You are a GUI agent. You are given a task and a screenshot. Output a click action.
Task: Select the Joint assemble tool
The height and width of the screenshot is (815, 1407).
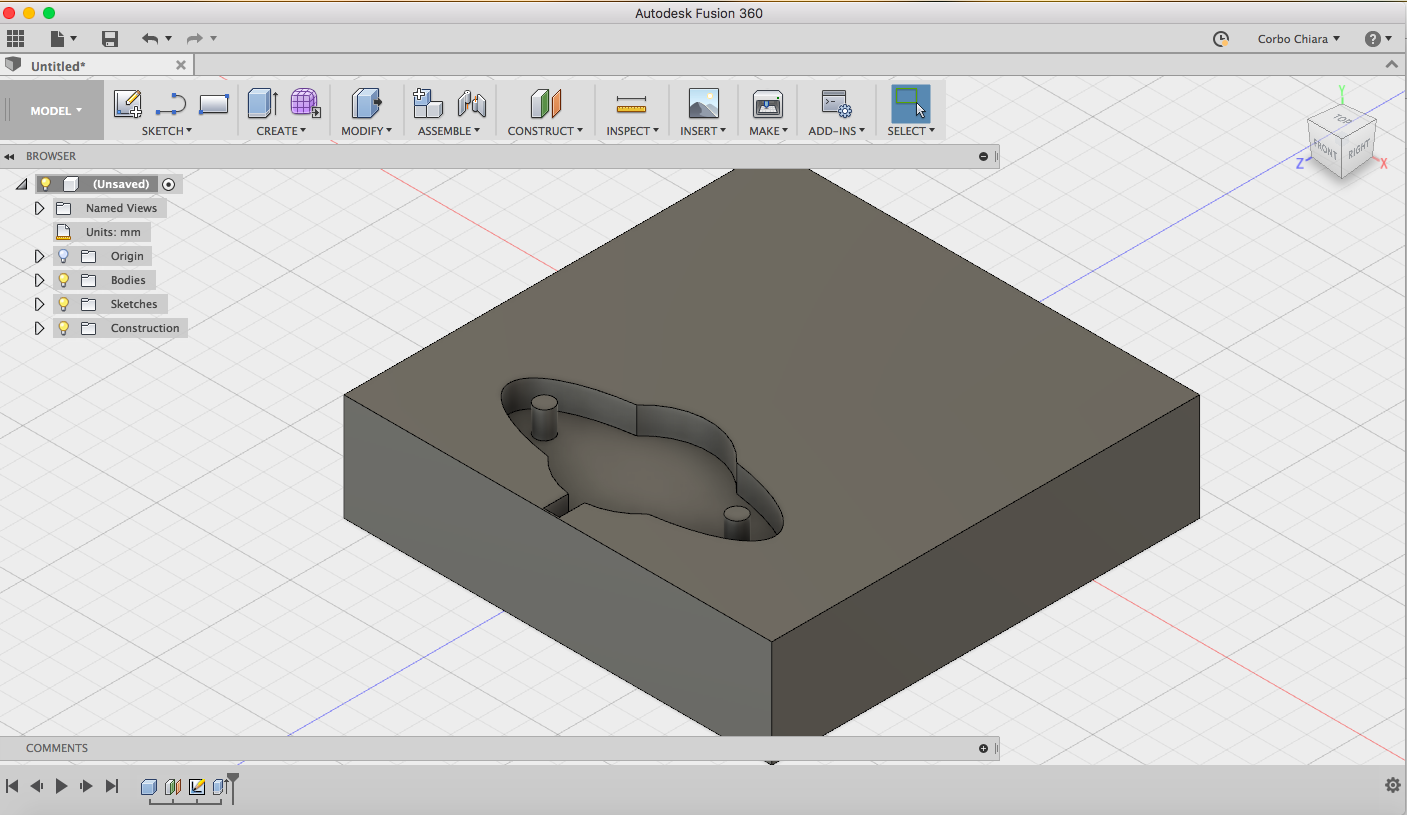[x=471, y=104]
